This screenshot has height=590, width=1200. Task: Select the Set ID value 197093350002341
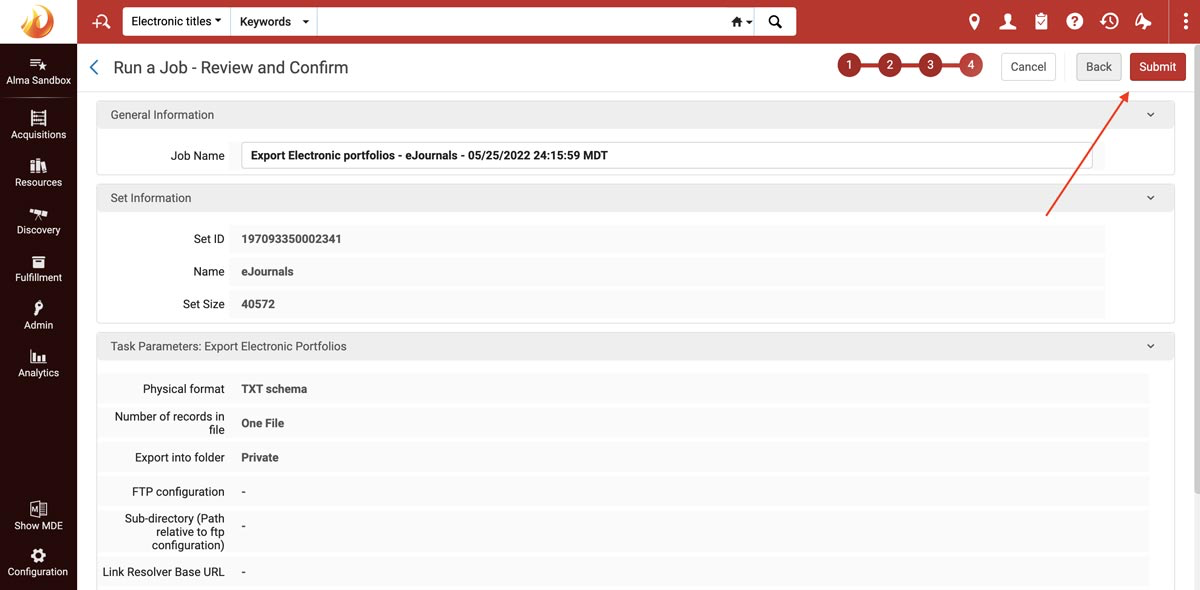click(x=291, y=239)
